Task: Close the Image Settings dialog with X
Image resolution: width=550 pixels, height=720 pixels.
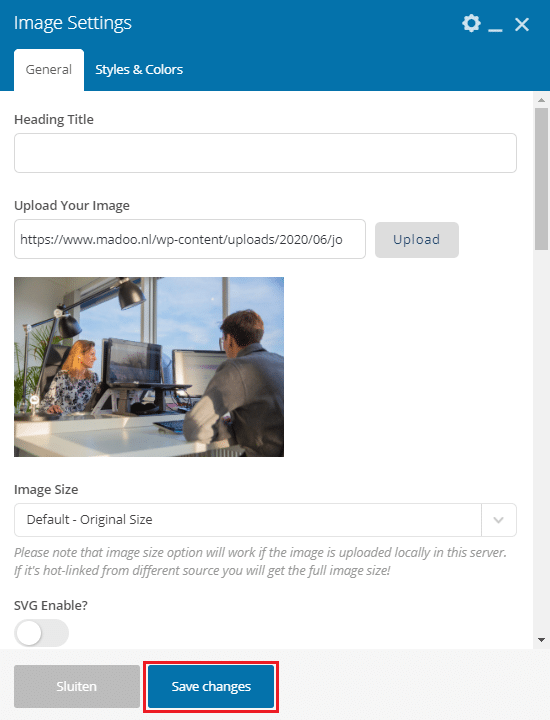Action: 522,24
